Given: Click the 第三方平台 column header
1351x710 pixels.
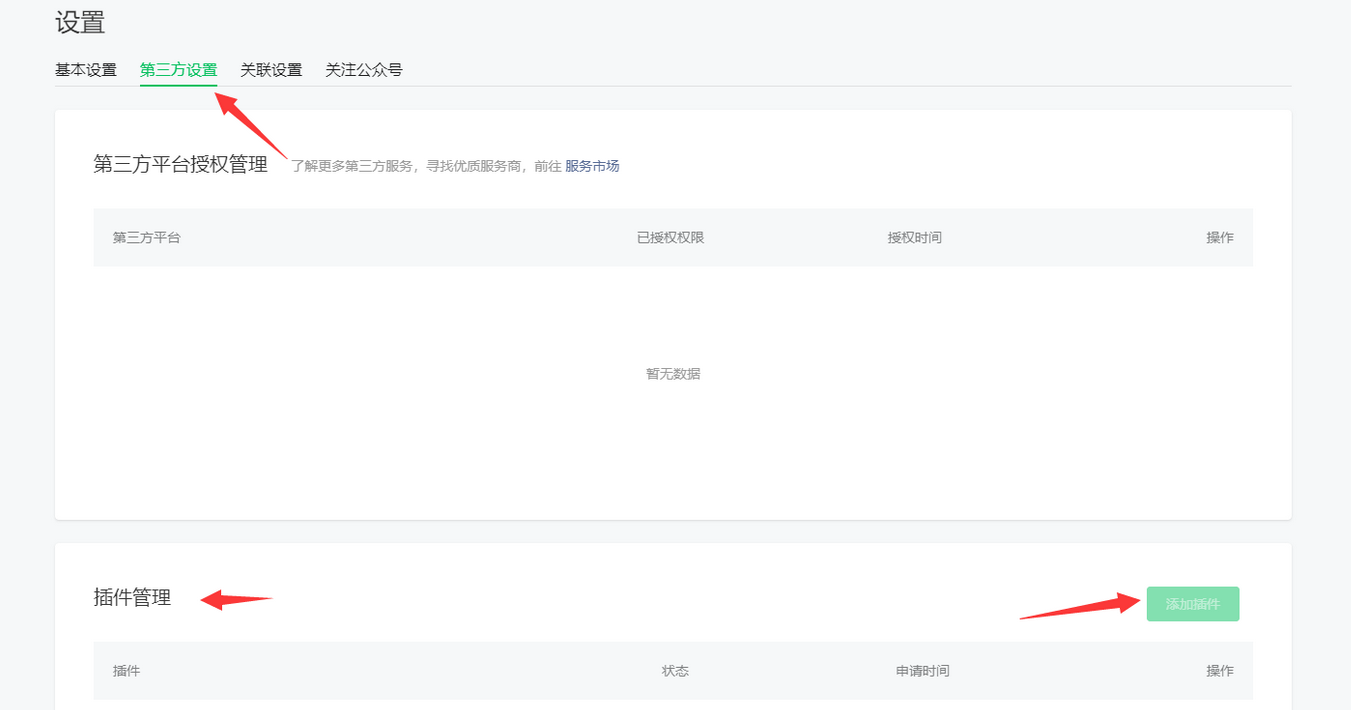Looking at the screenshot, I should (x=147, y=238).
